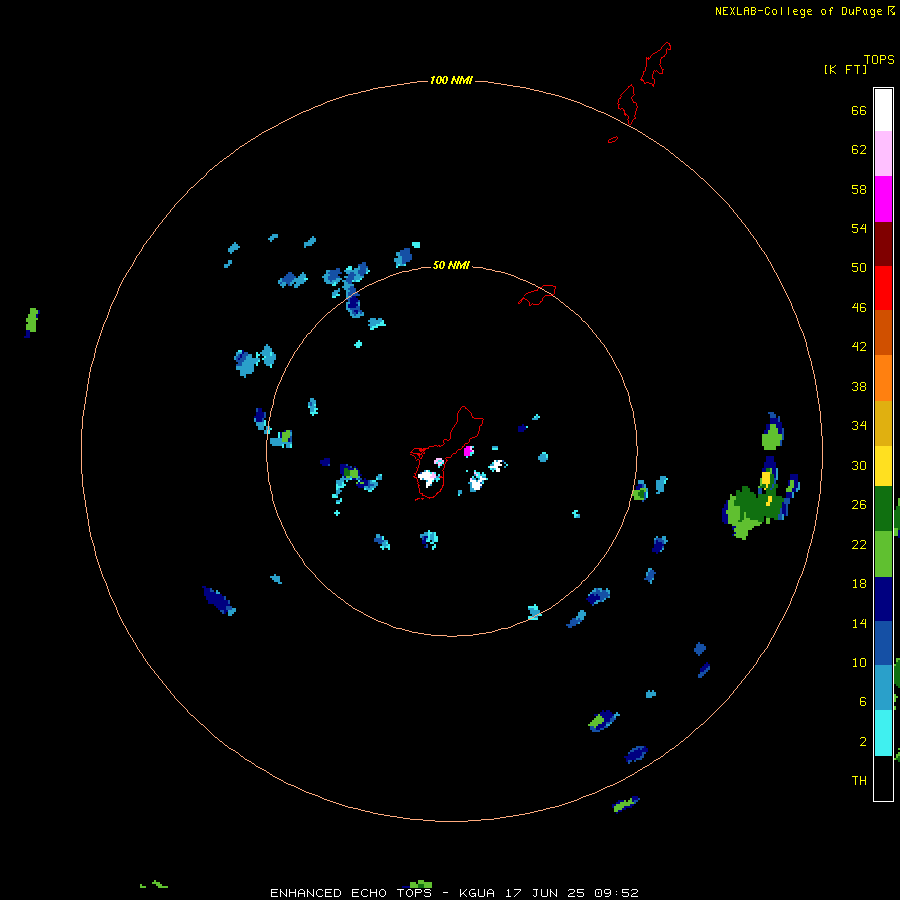
Task: Click the 22 legend value
Action: tap(859, 545)
